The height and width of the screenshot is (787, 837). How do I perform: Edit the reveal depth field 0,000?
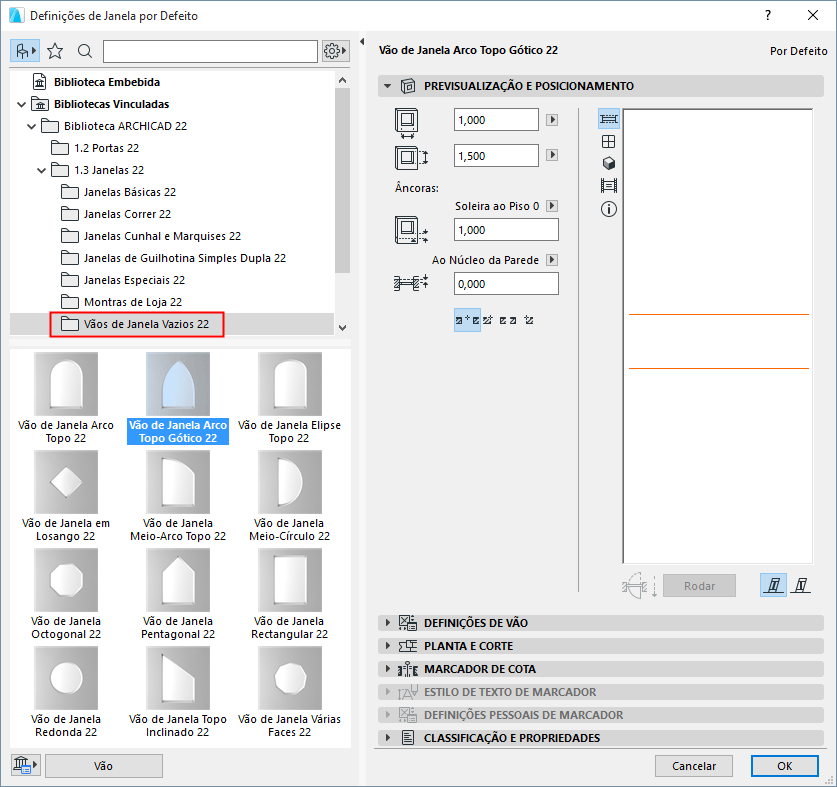coord(506,284)
